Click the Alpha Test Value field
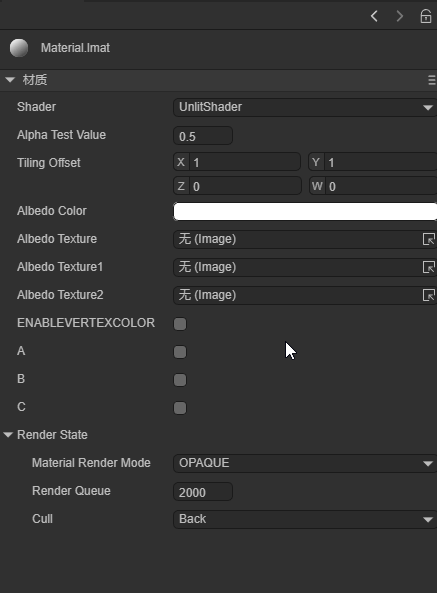437x593 pixels. click(x=203, y=135)
